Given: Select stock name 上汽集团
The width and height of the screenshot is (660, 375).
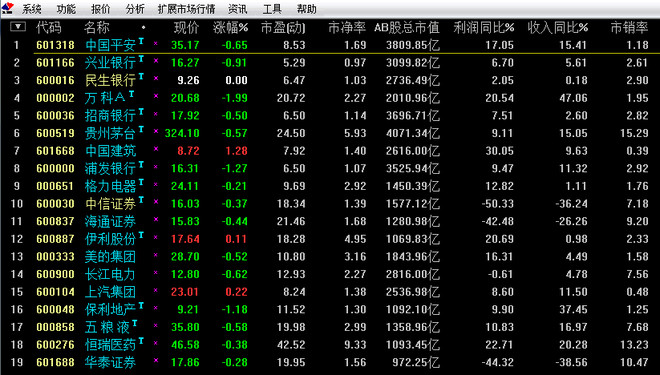Looking at the screenshot, I should click(110, 292).
